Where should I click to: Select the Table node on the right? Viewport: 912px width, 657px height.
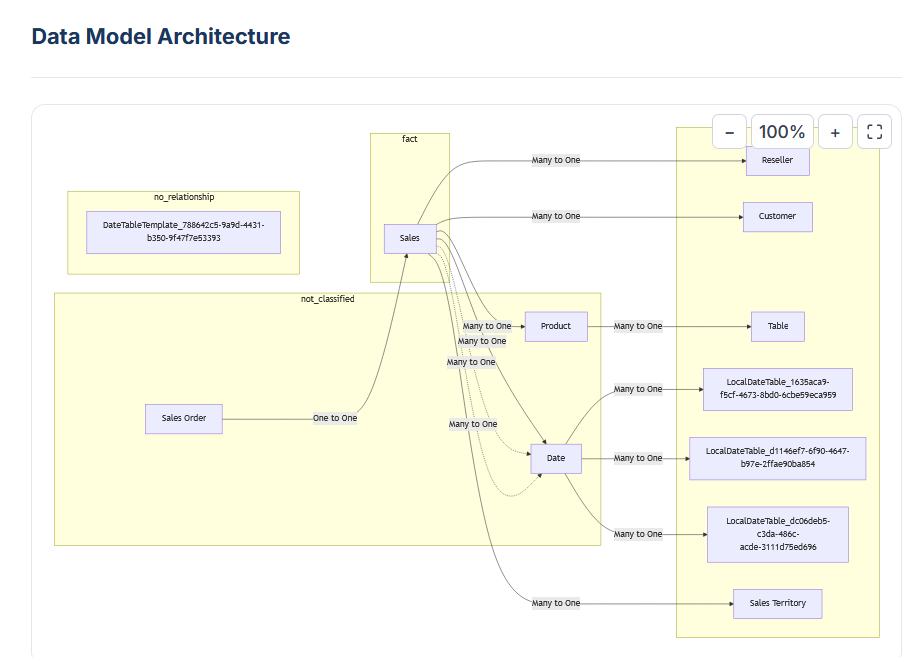point(777,325)
